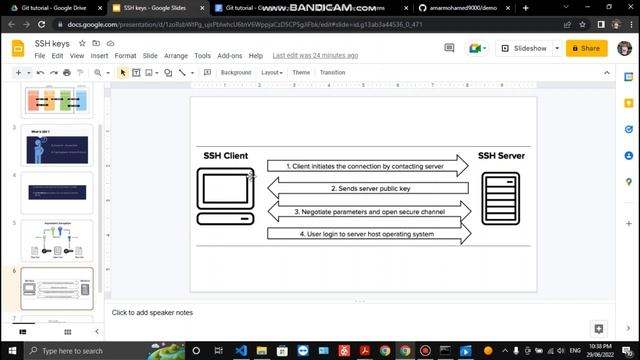Image resolution: width=640 pixels, height=360 pixels.
Task: Click the Google Slides home logo
Action: [18, 49]
